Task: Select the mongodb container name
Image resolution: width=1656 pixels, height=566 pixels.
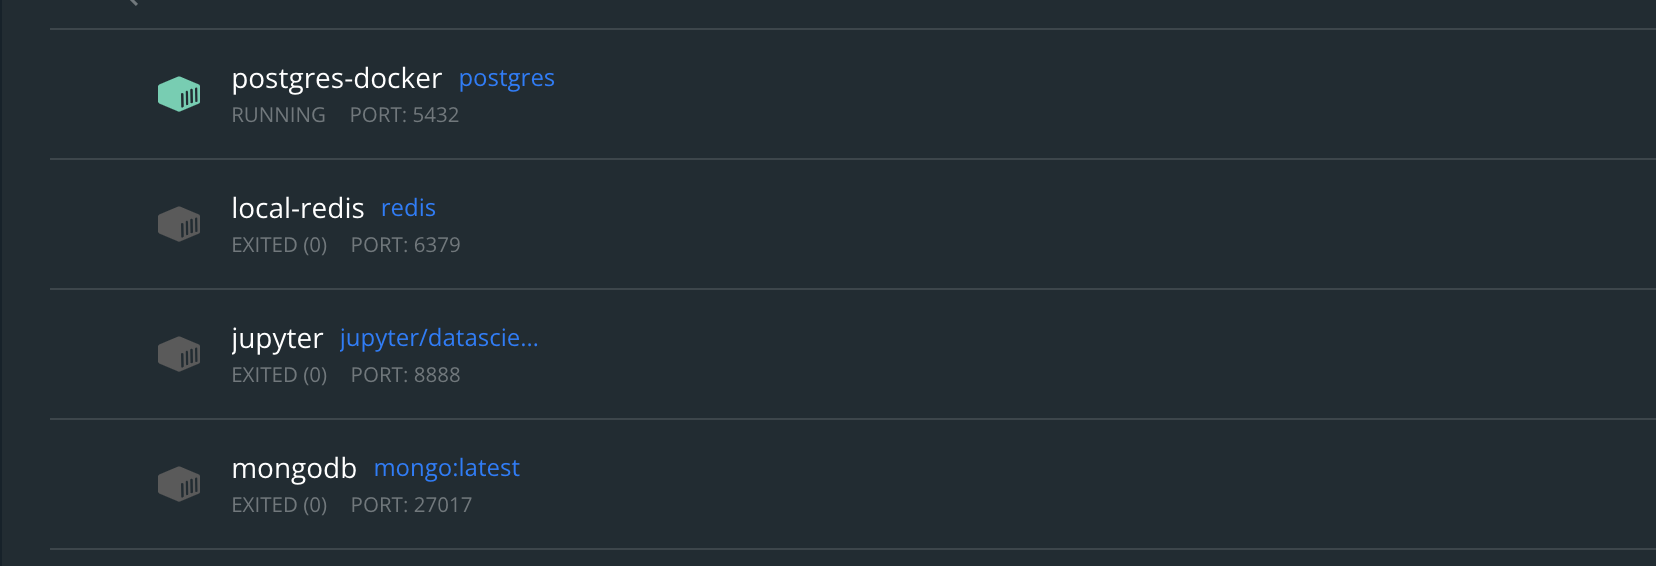Action: click(294, 468)
